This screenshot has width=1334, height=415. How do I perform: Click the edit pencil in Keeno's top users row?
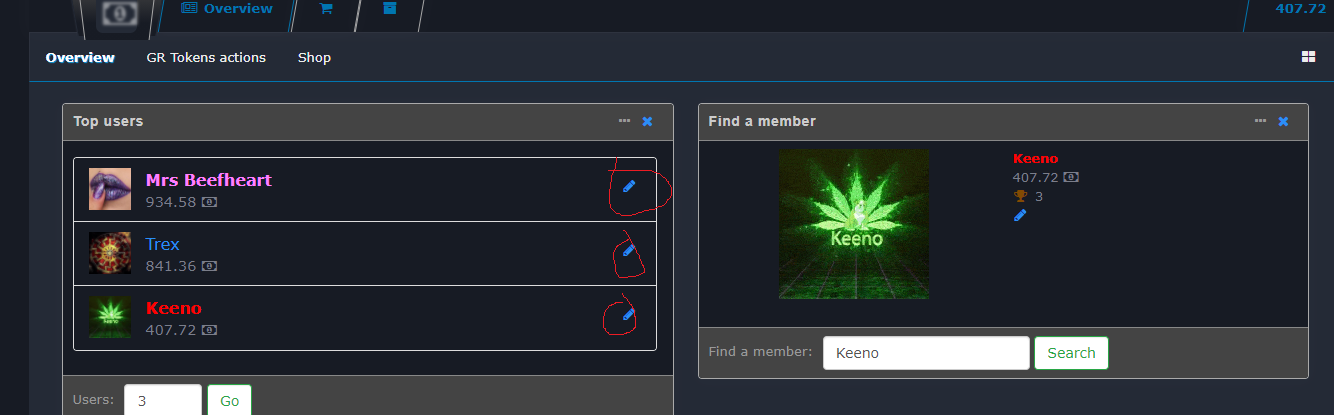tap(629, 314)
